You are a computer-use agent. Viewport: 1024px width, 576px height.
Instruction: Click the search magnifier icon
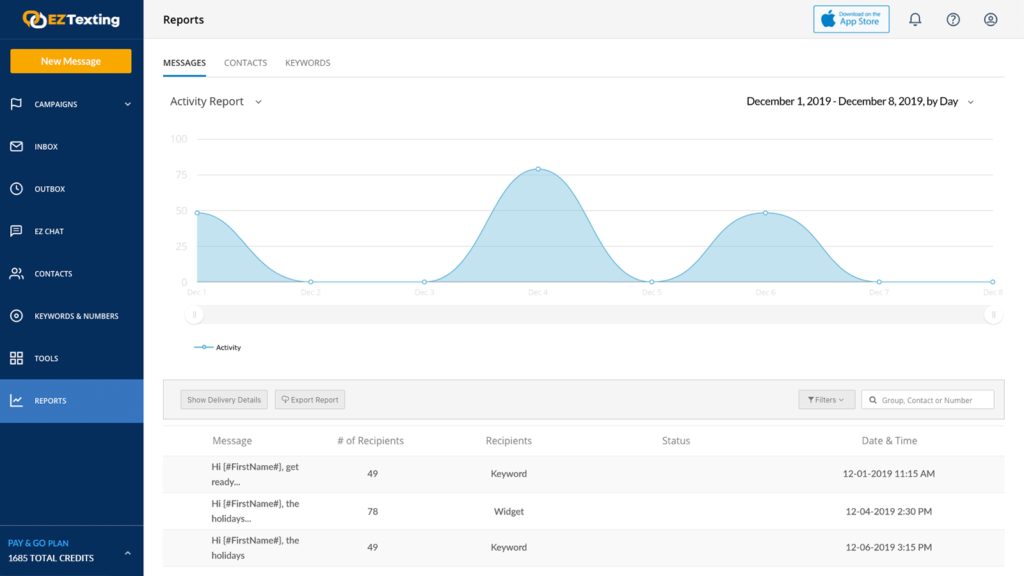point(872,400)
